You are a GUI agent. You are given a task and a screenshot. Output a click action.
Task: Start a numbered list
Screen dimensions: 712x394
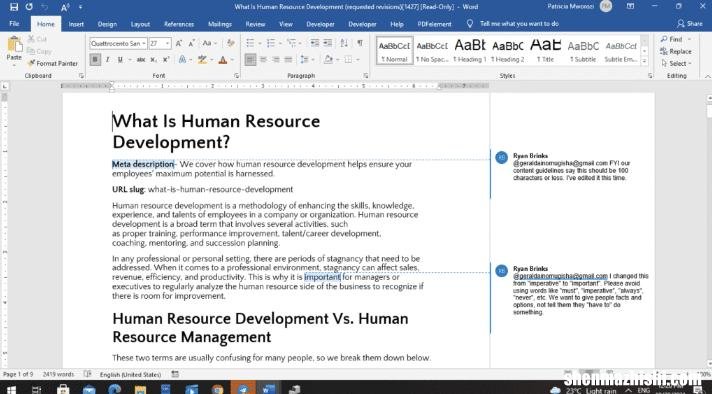[271, 43]
